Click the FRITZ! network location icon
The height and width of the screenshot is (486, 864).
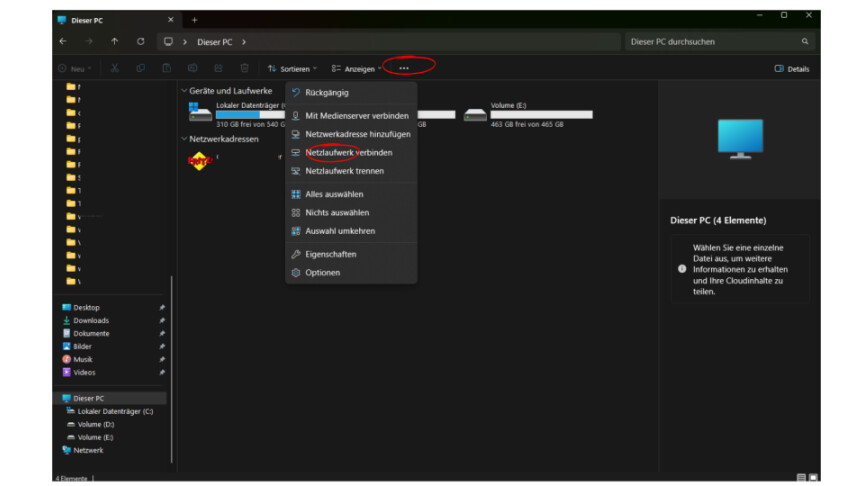[199, 161]
